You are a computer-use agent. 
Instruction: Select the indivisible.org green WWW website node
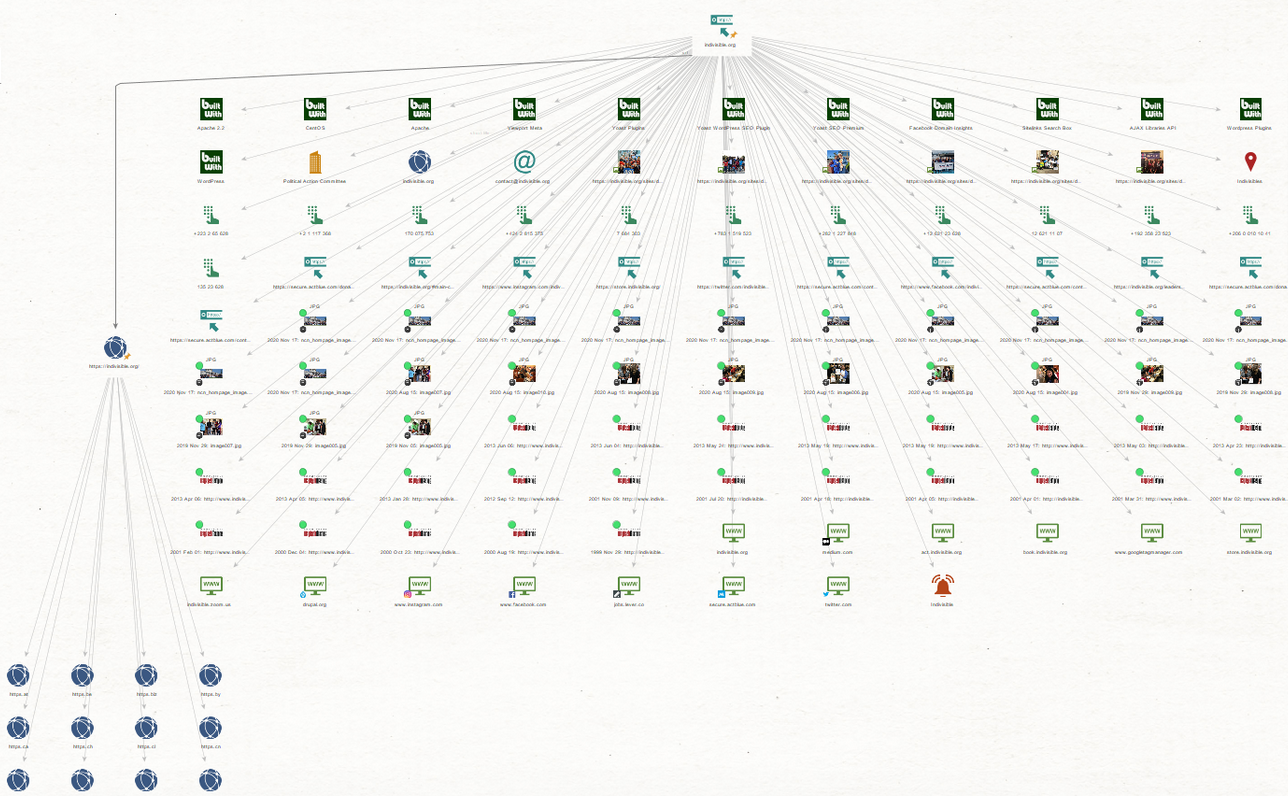pyautogui.click(x=733, y=533)
